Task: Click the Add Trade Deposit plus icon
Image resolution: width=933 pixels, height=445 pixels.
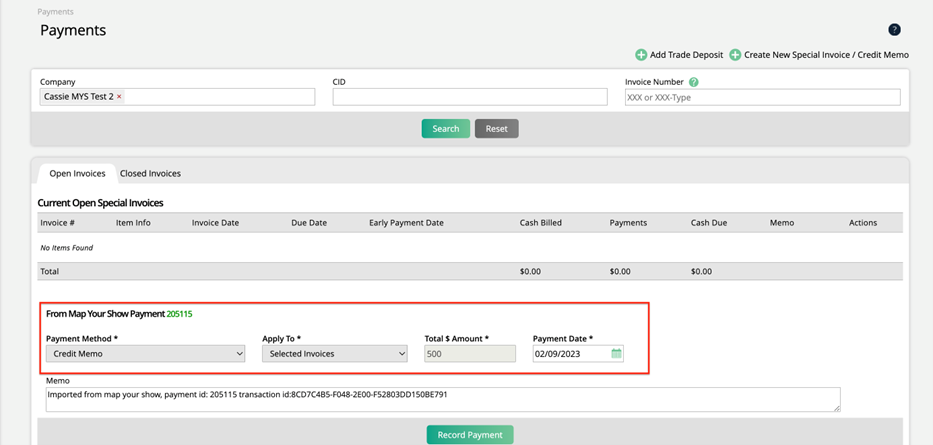Action: (x=641, y=55)
